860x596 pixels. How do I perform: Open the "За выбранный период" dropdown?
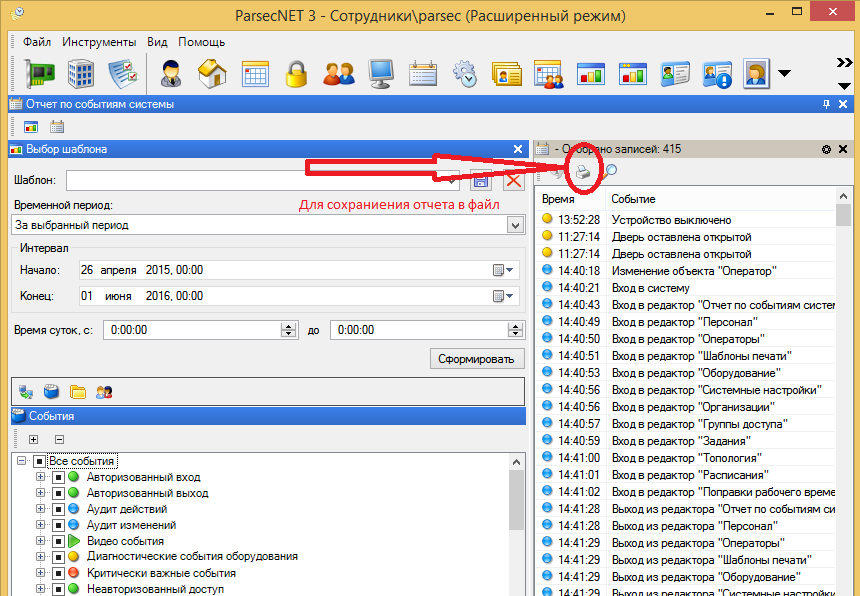pos(514,225)
